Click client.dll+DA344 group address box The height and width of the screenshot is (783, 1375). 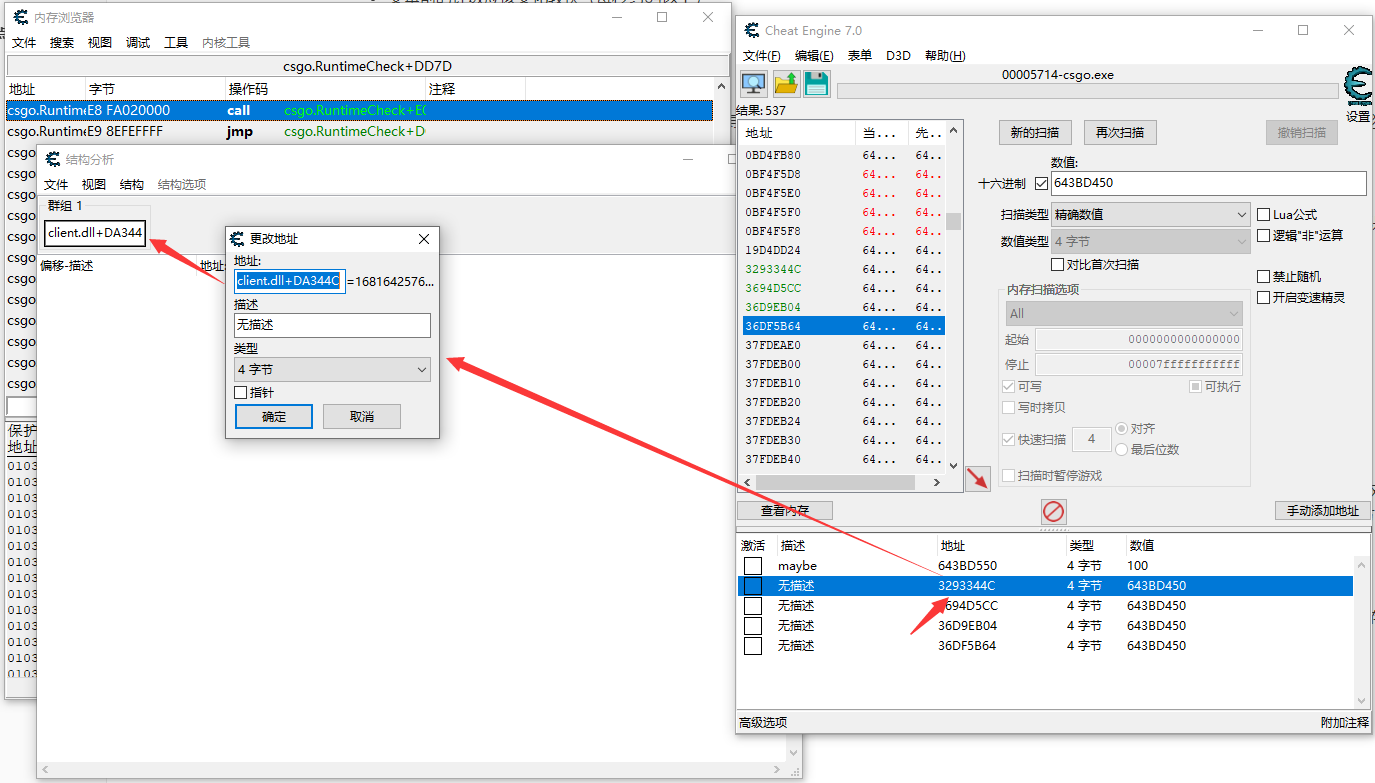(x=95, y=234)
